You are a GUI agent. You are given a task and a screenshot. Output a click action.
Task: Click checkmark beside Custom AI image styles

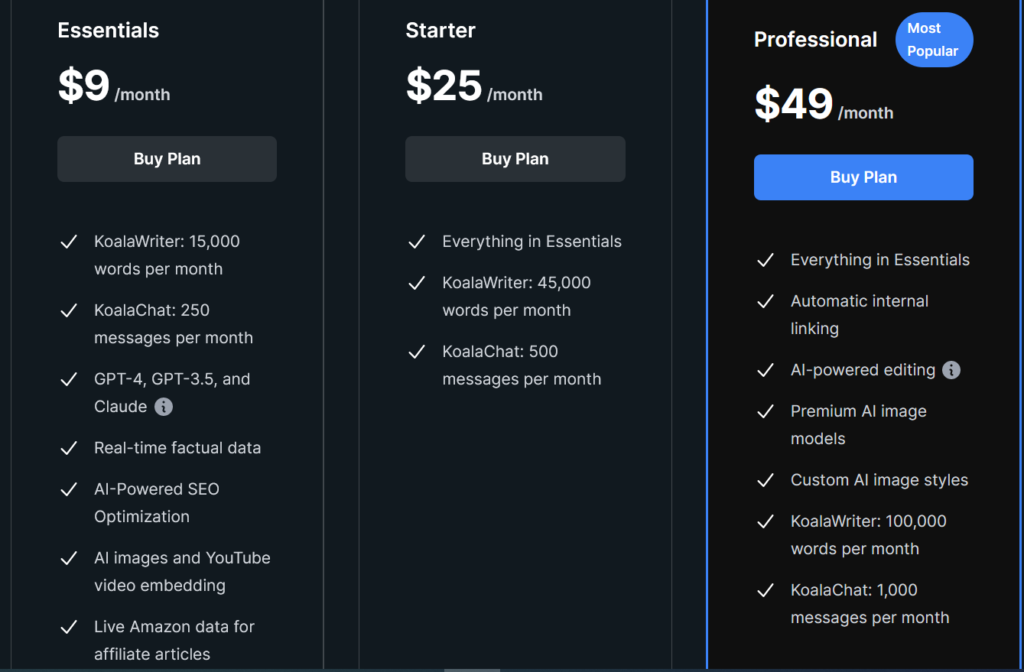click(x=765, y=481)
